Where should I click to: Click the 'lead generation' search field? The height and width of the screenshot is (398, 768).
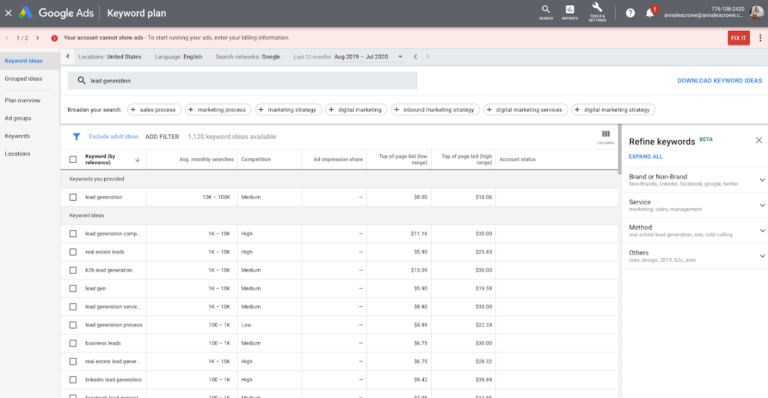pos(242,81)
